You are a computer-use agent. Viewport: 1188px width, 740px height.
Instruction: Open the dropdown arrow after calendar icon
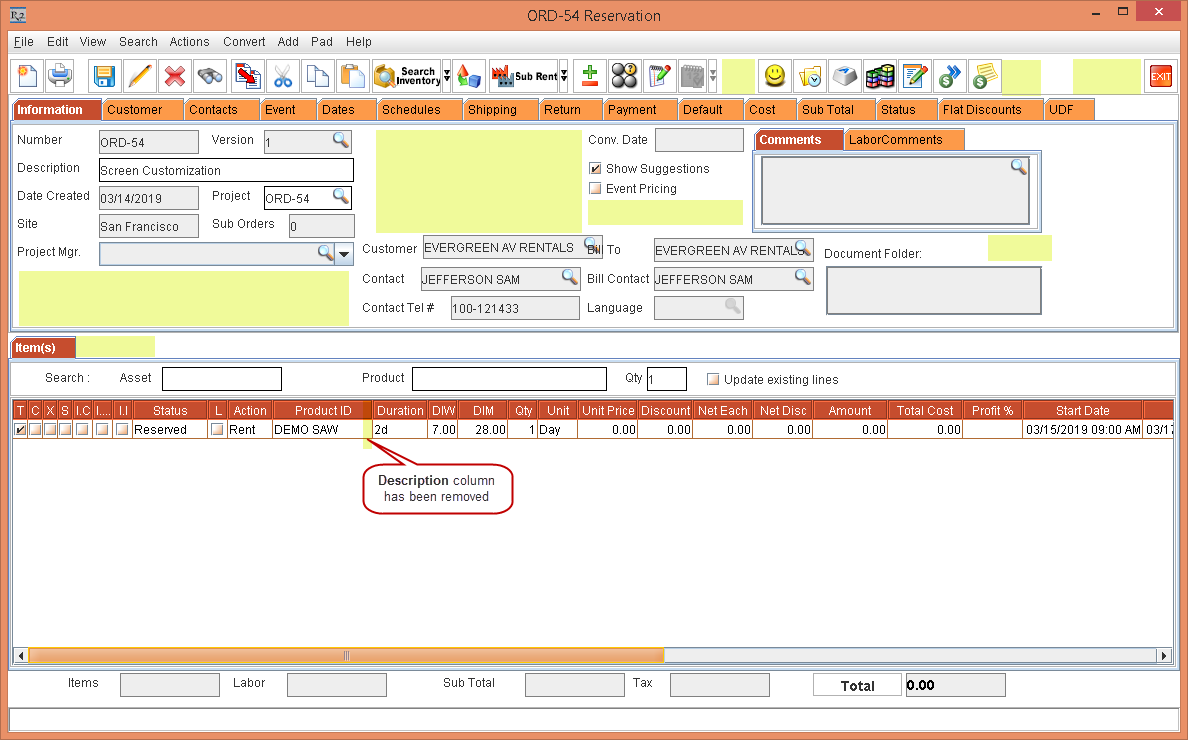pos(712,76)
